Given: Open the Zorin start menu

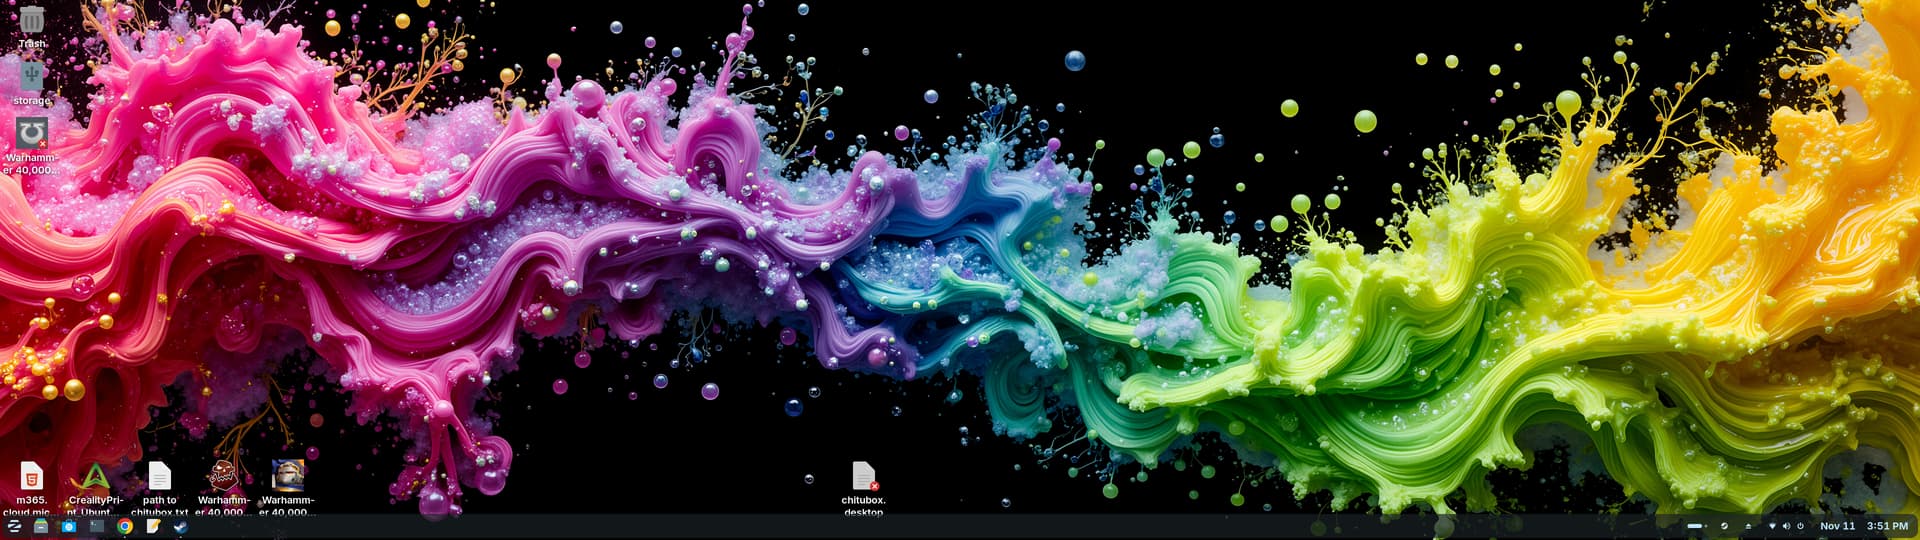Looking at the screenshot, I should coord(14,526).
